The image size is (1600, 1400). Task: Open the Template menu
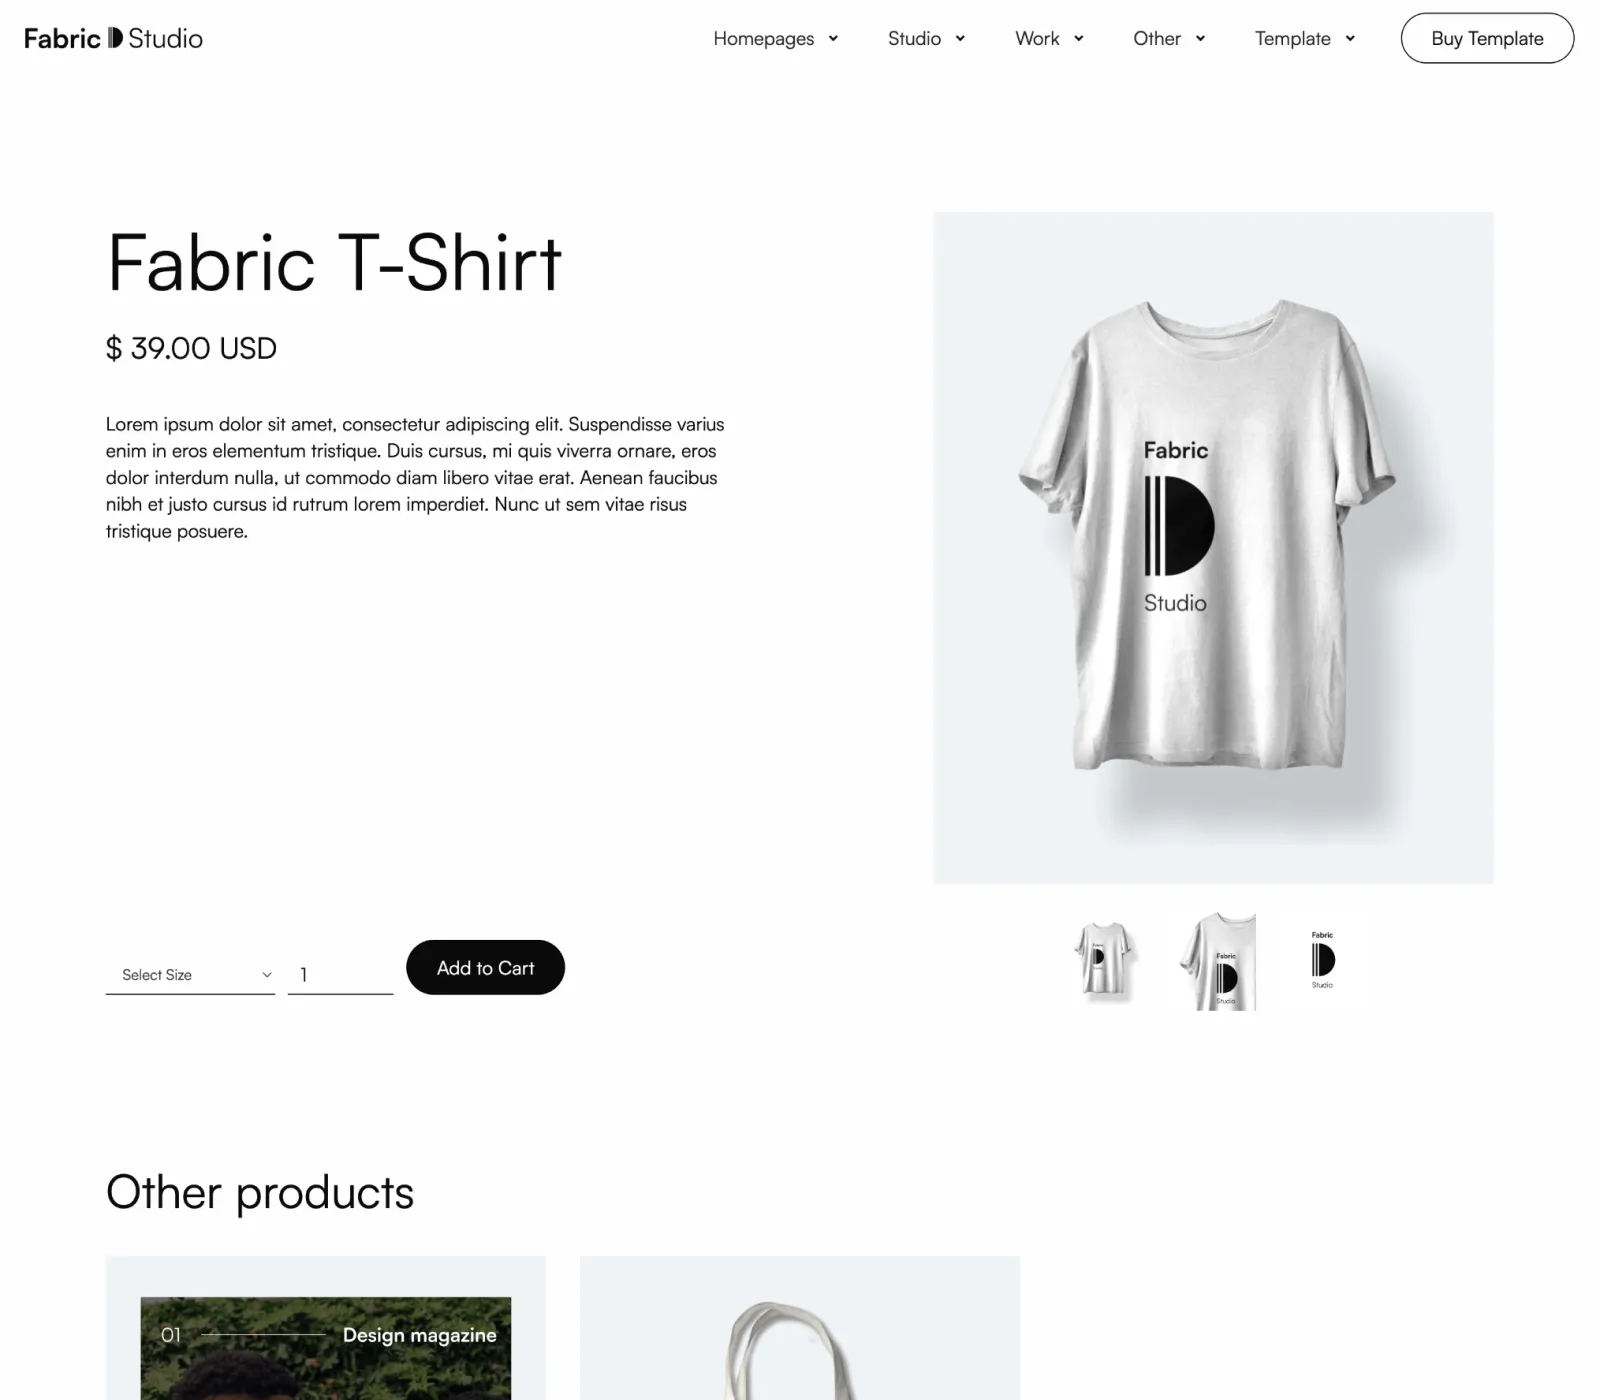tap(1306, 38)
